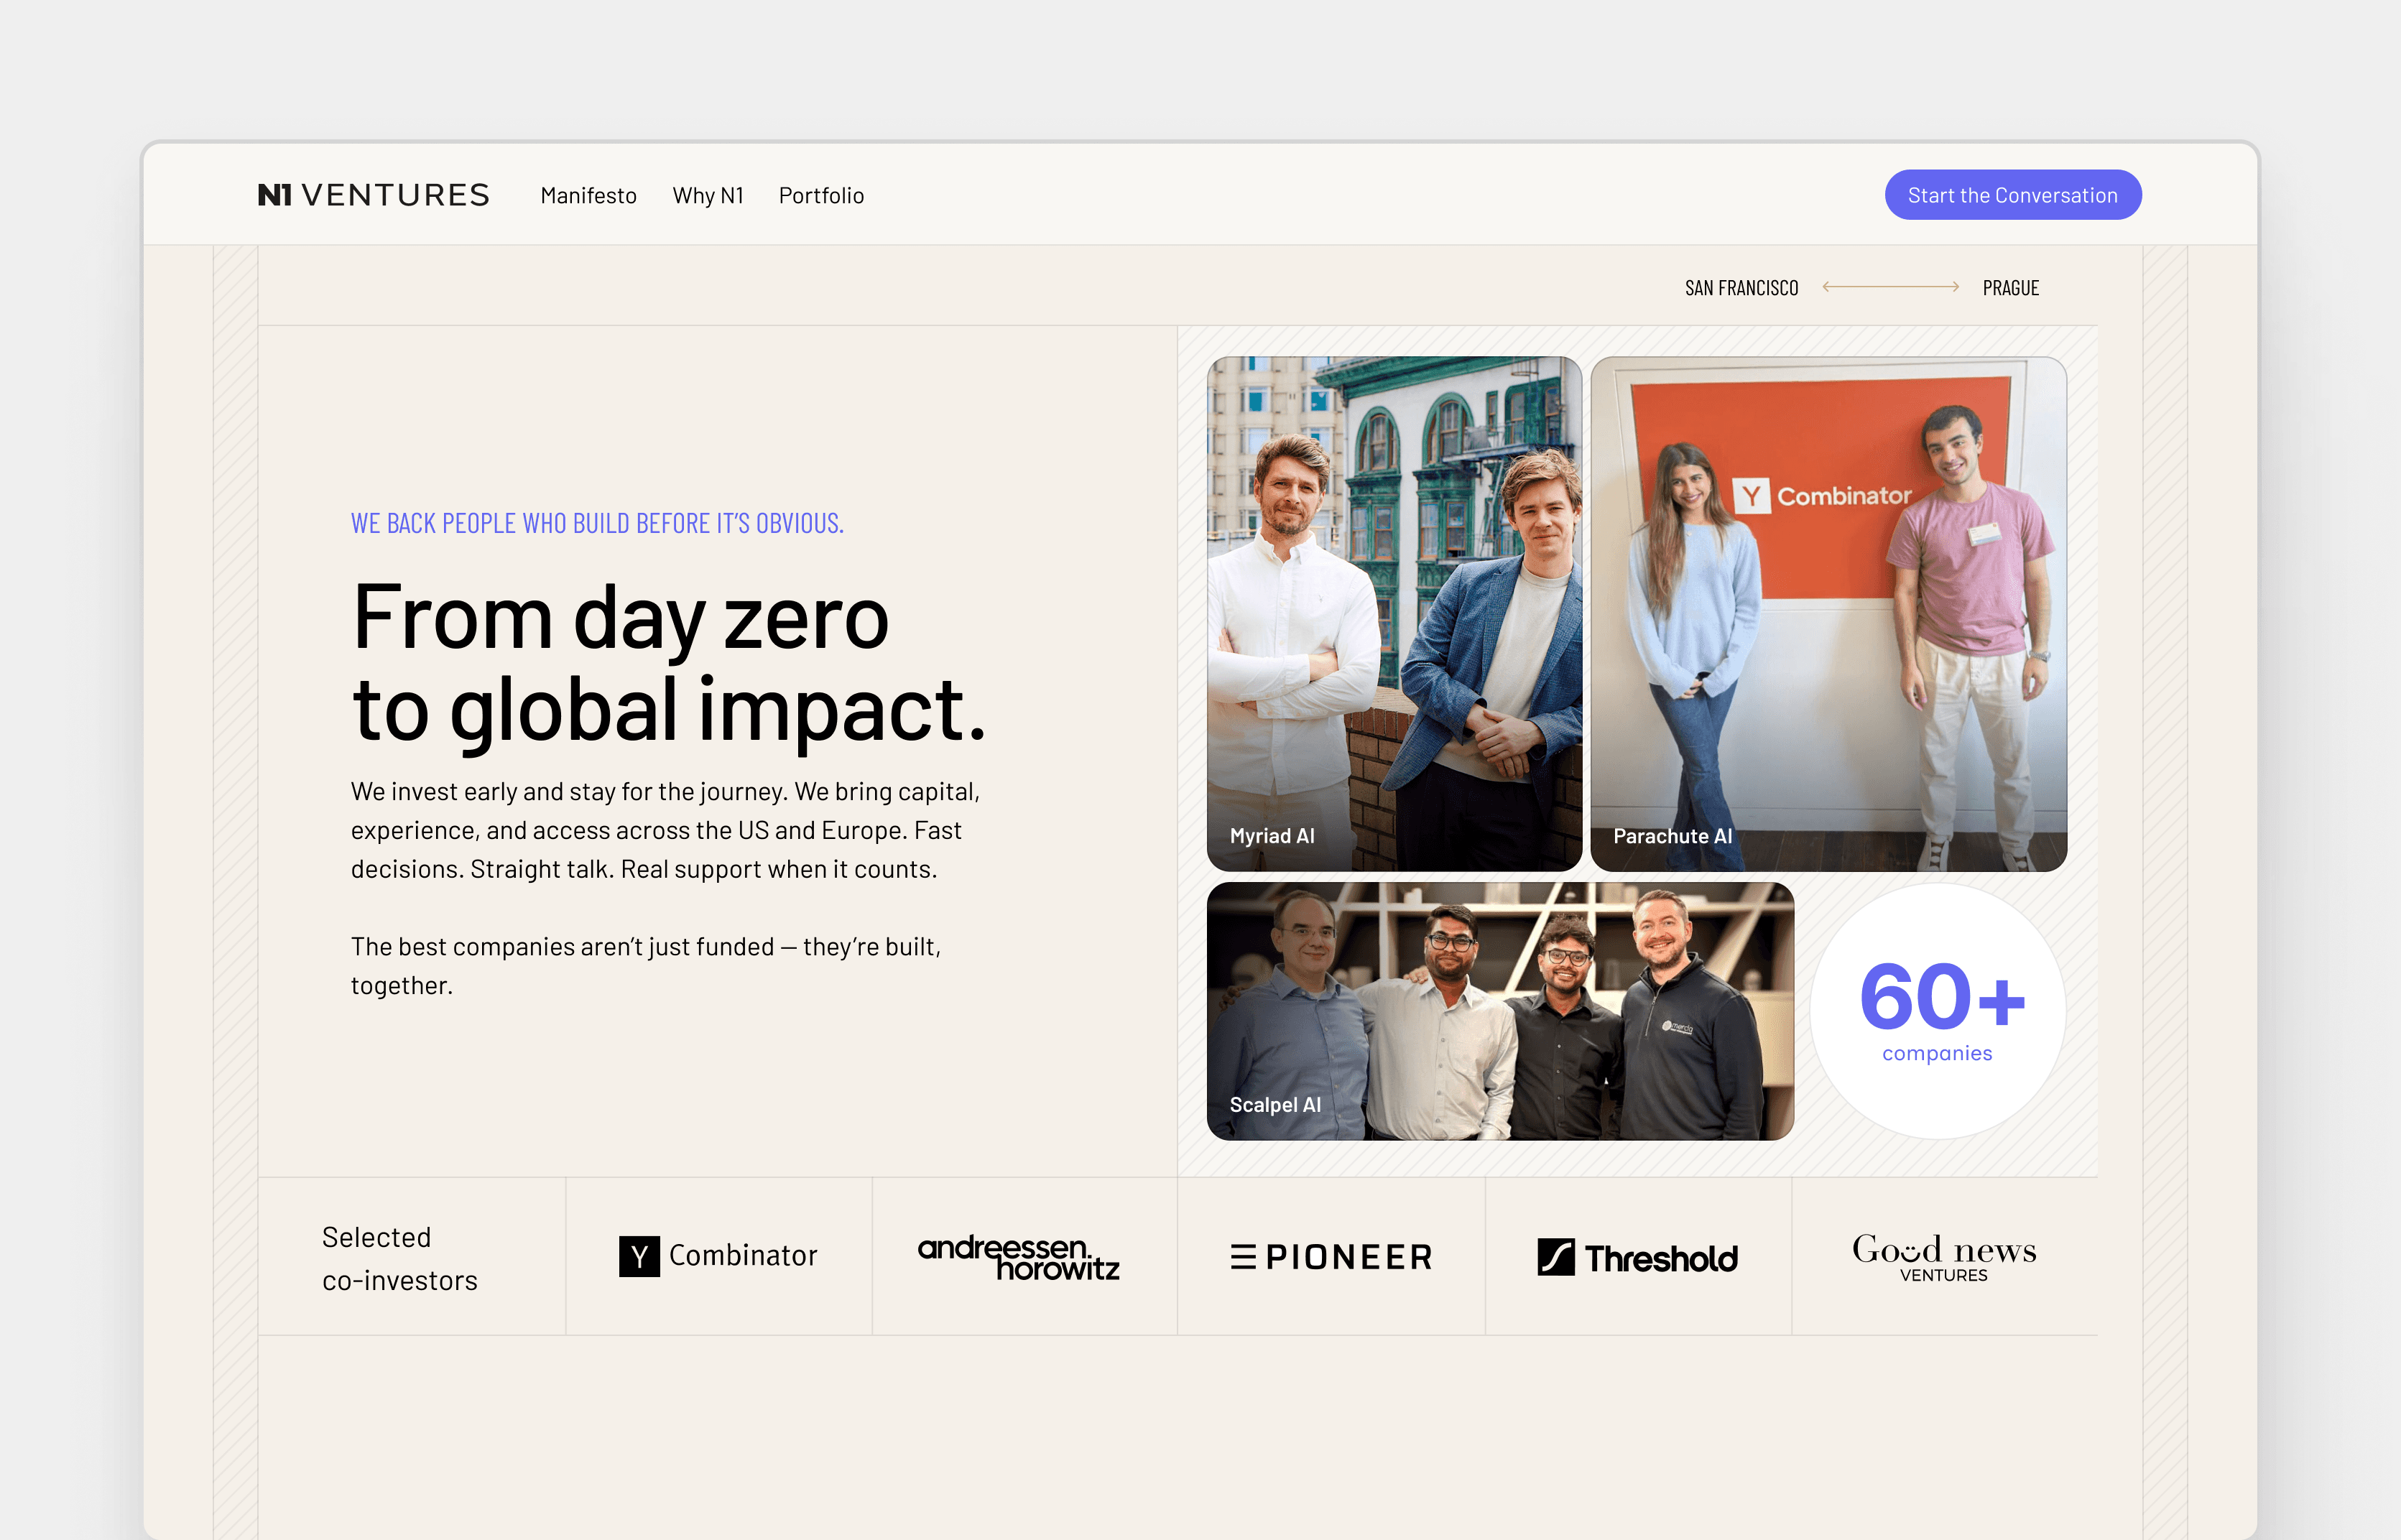Click the San Francisco location label

tap(1741, 288)
